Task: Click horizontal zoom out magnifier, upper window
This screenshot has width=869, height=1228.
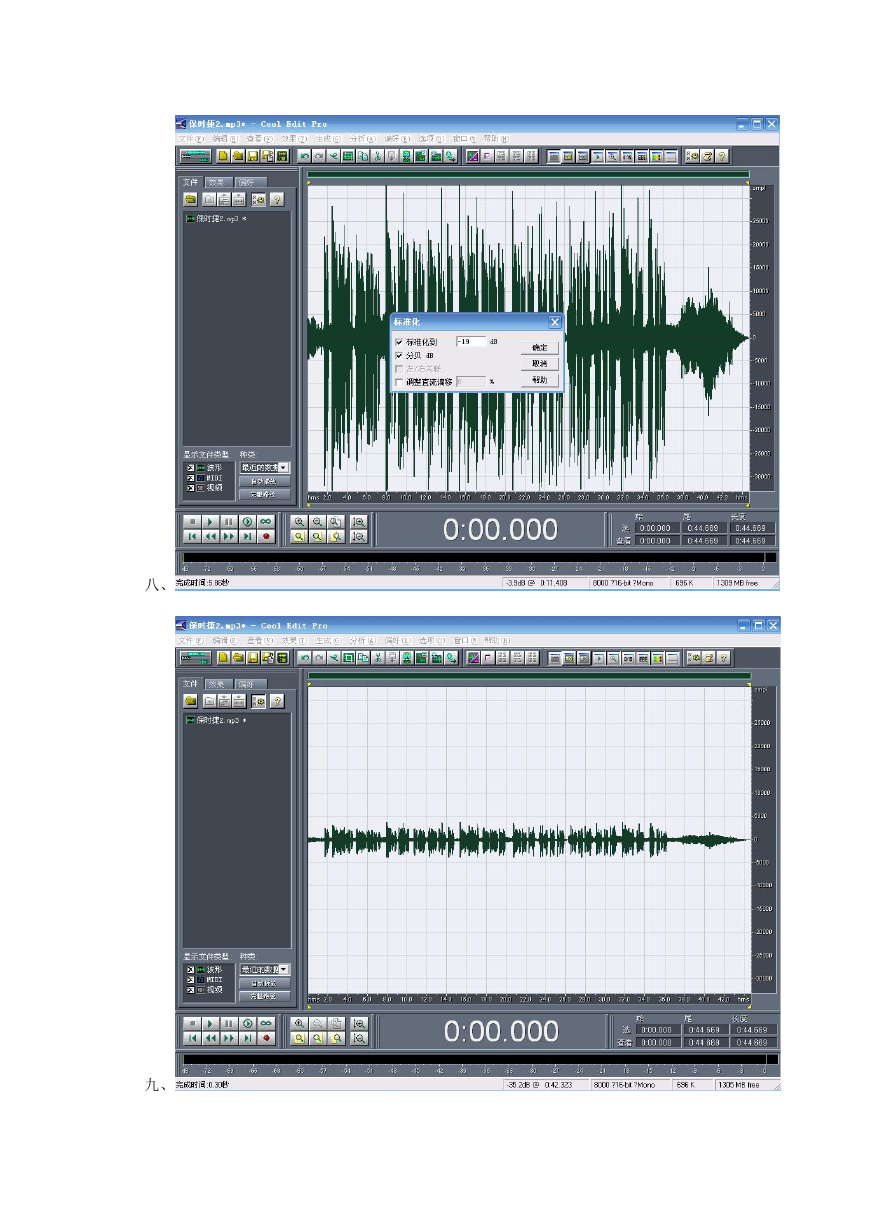Action: [318, 522]
